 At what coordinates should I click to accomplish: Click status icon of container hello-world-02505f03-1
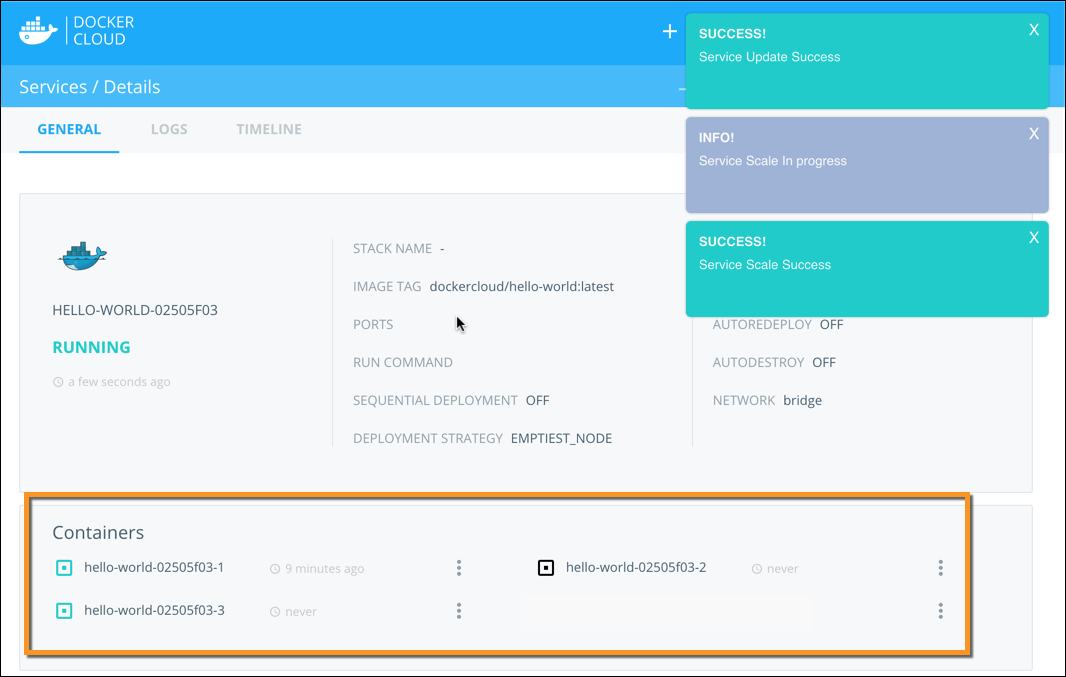tap(64, 568)
